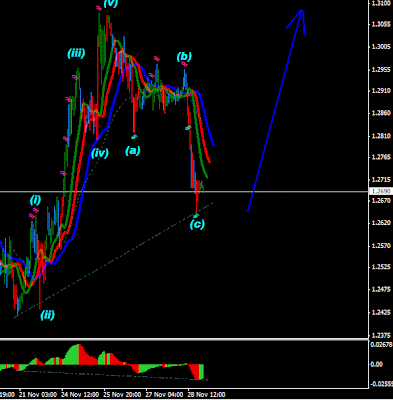
Task: Click the 21 Nov 03:00 time label
Action: 37,395
